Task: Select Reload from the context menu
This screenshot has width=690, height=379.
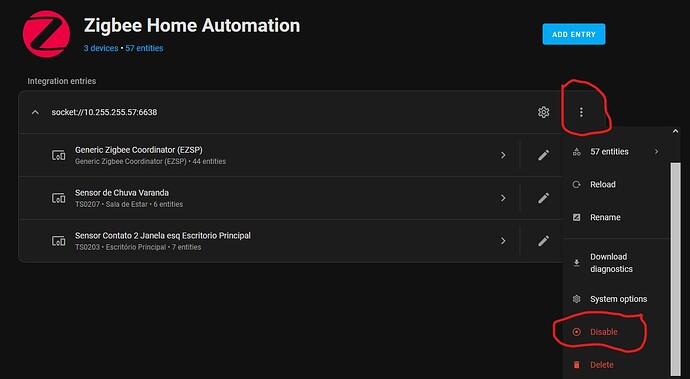Action: [616, 184]
